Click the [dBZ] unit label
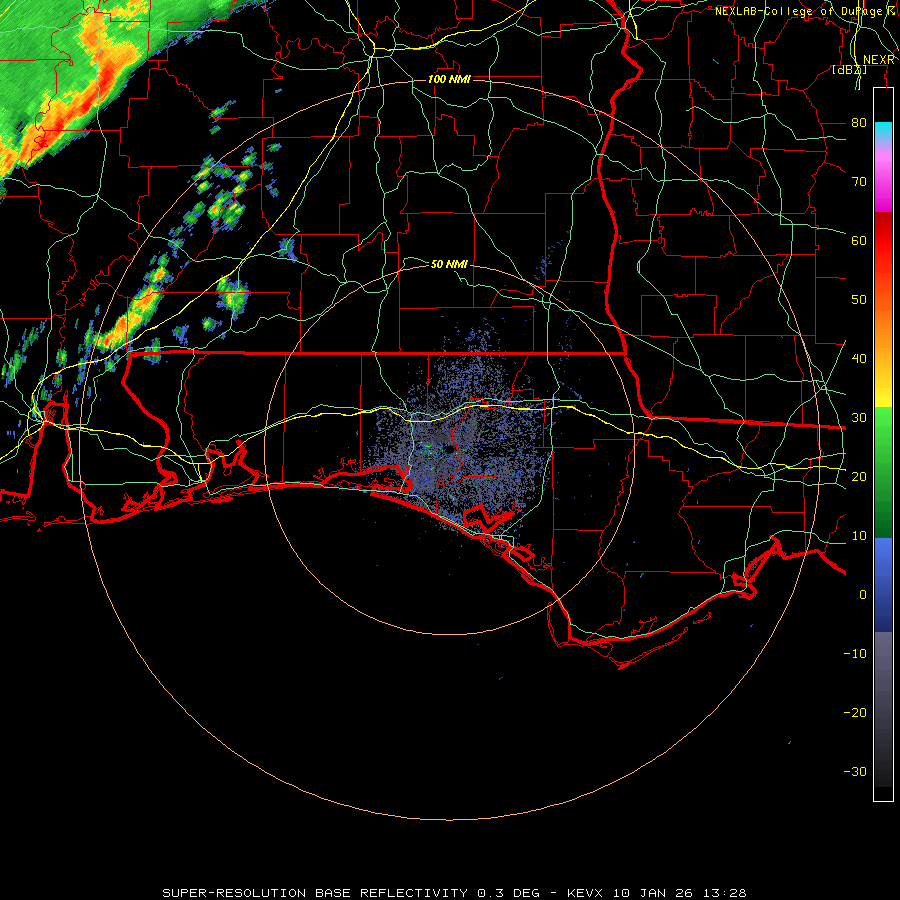 [849, 70]
